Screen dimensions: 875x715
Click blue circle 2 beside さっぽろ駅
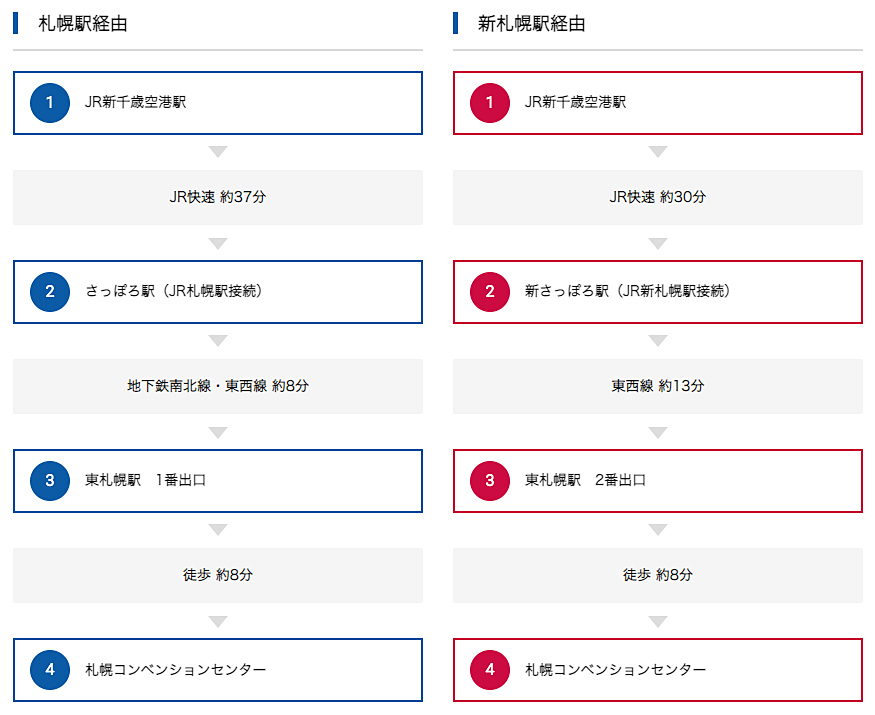pyautogui.click(x=50, y=291)
